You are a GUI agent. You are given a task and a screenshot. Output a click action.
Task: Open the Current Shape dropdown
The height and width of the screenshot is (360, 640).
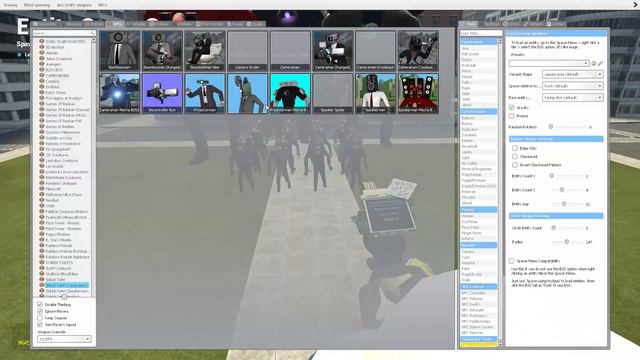click(572, 74)
